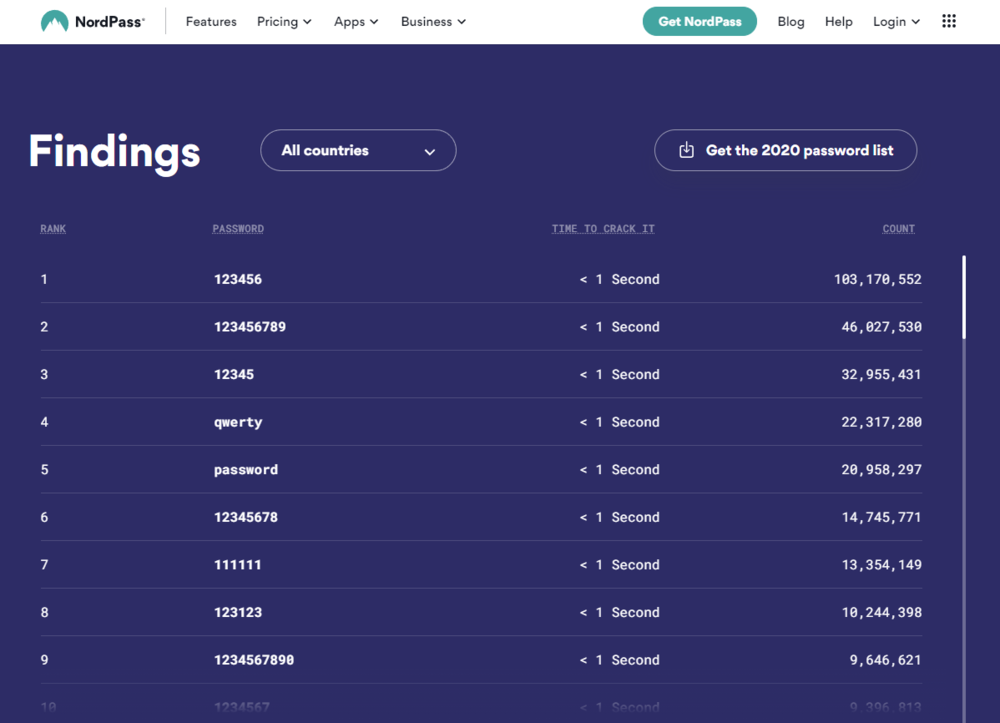
Task: Select the All countries filter dropdown
Action: 358,150
